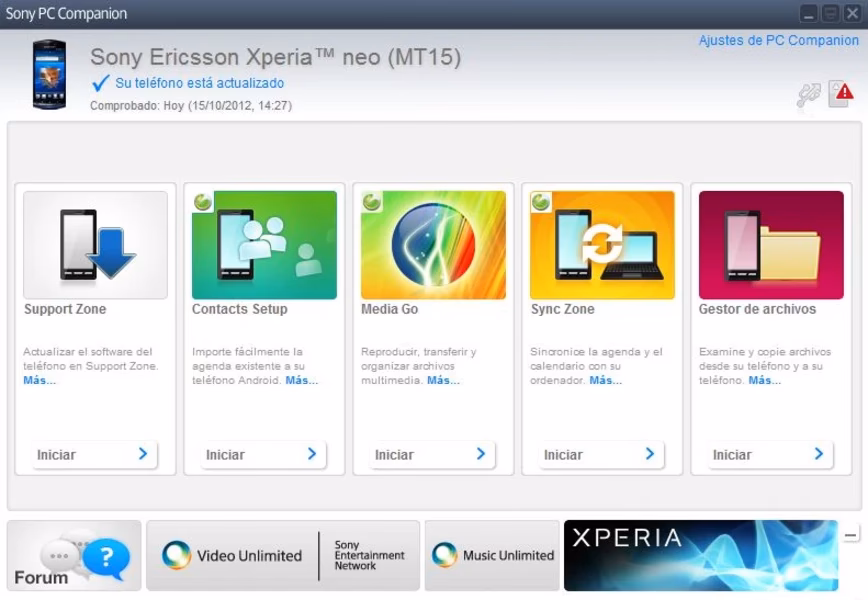The width and height of the screenshot is (868, 600).
Task: Open the Video Unlimited banner
Action: (x=283, y=555)
